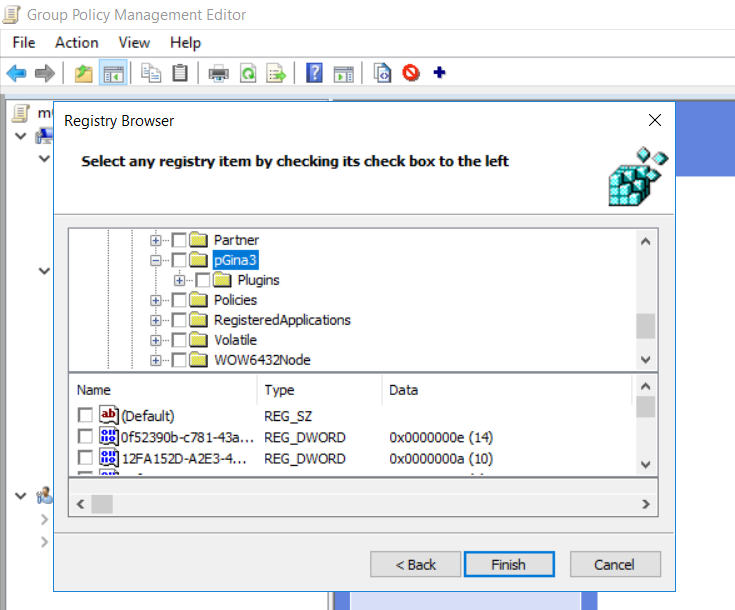This screenshot has width=735, height=610.
Task: Click the registry tree scrollbar thumb
Action: [645, 326]
